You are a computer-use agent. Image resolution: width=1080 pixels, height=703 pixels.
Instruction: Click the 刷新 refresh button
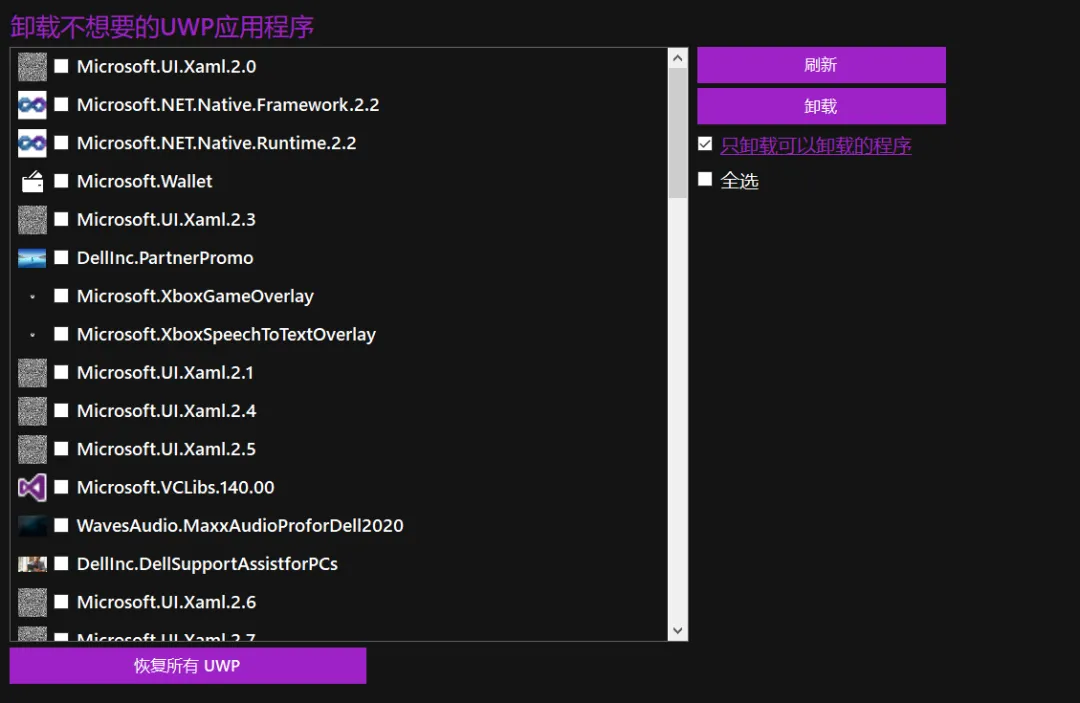pyautogui.click(x=821, y=65)
